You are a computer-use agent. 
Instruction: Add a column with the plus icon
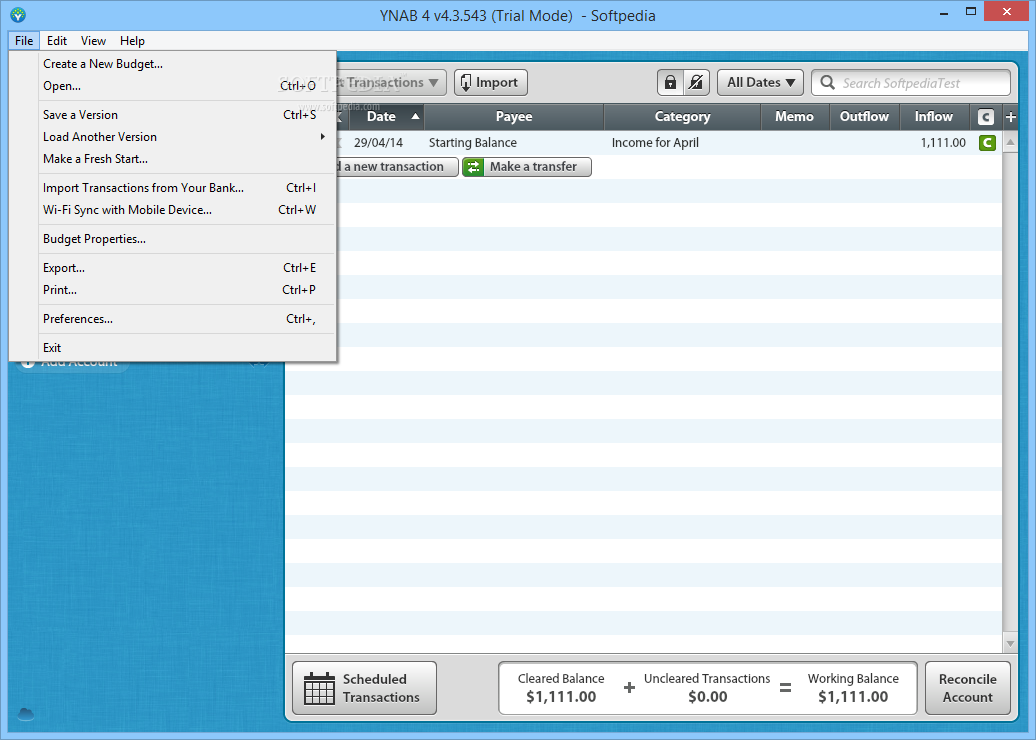click(1010, 117)
